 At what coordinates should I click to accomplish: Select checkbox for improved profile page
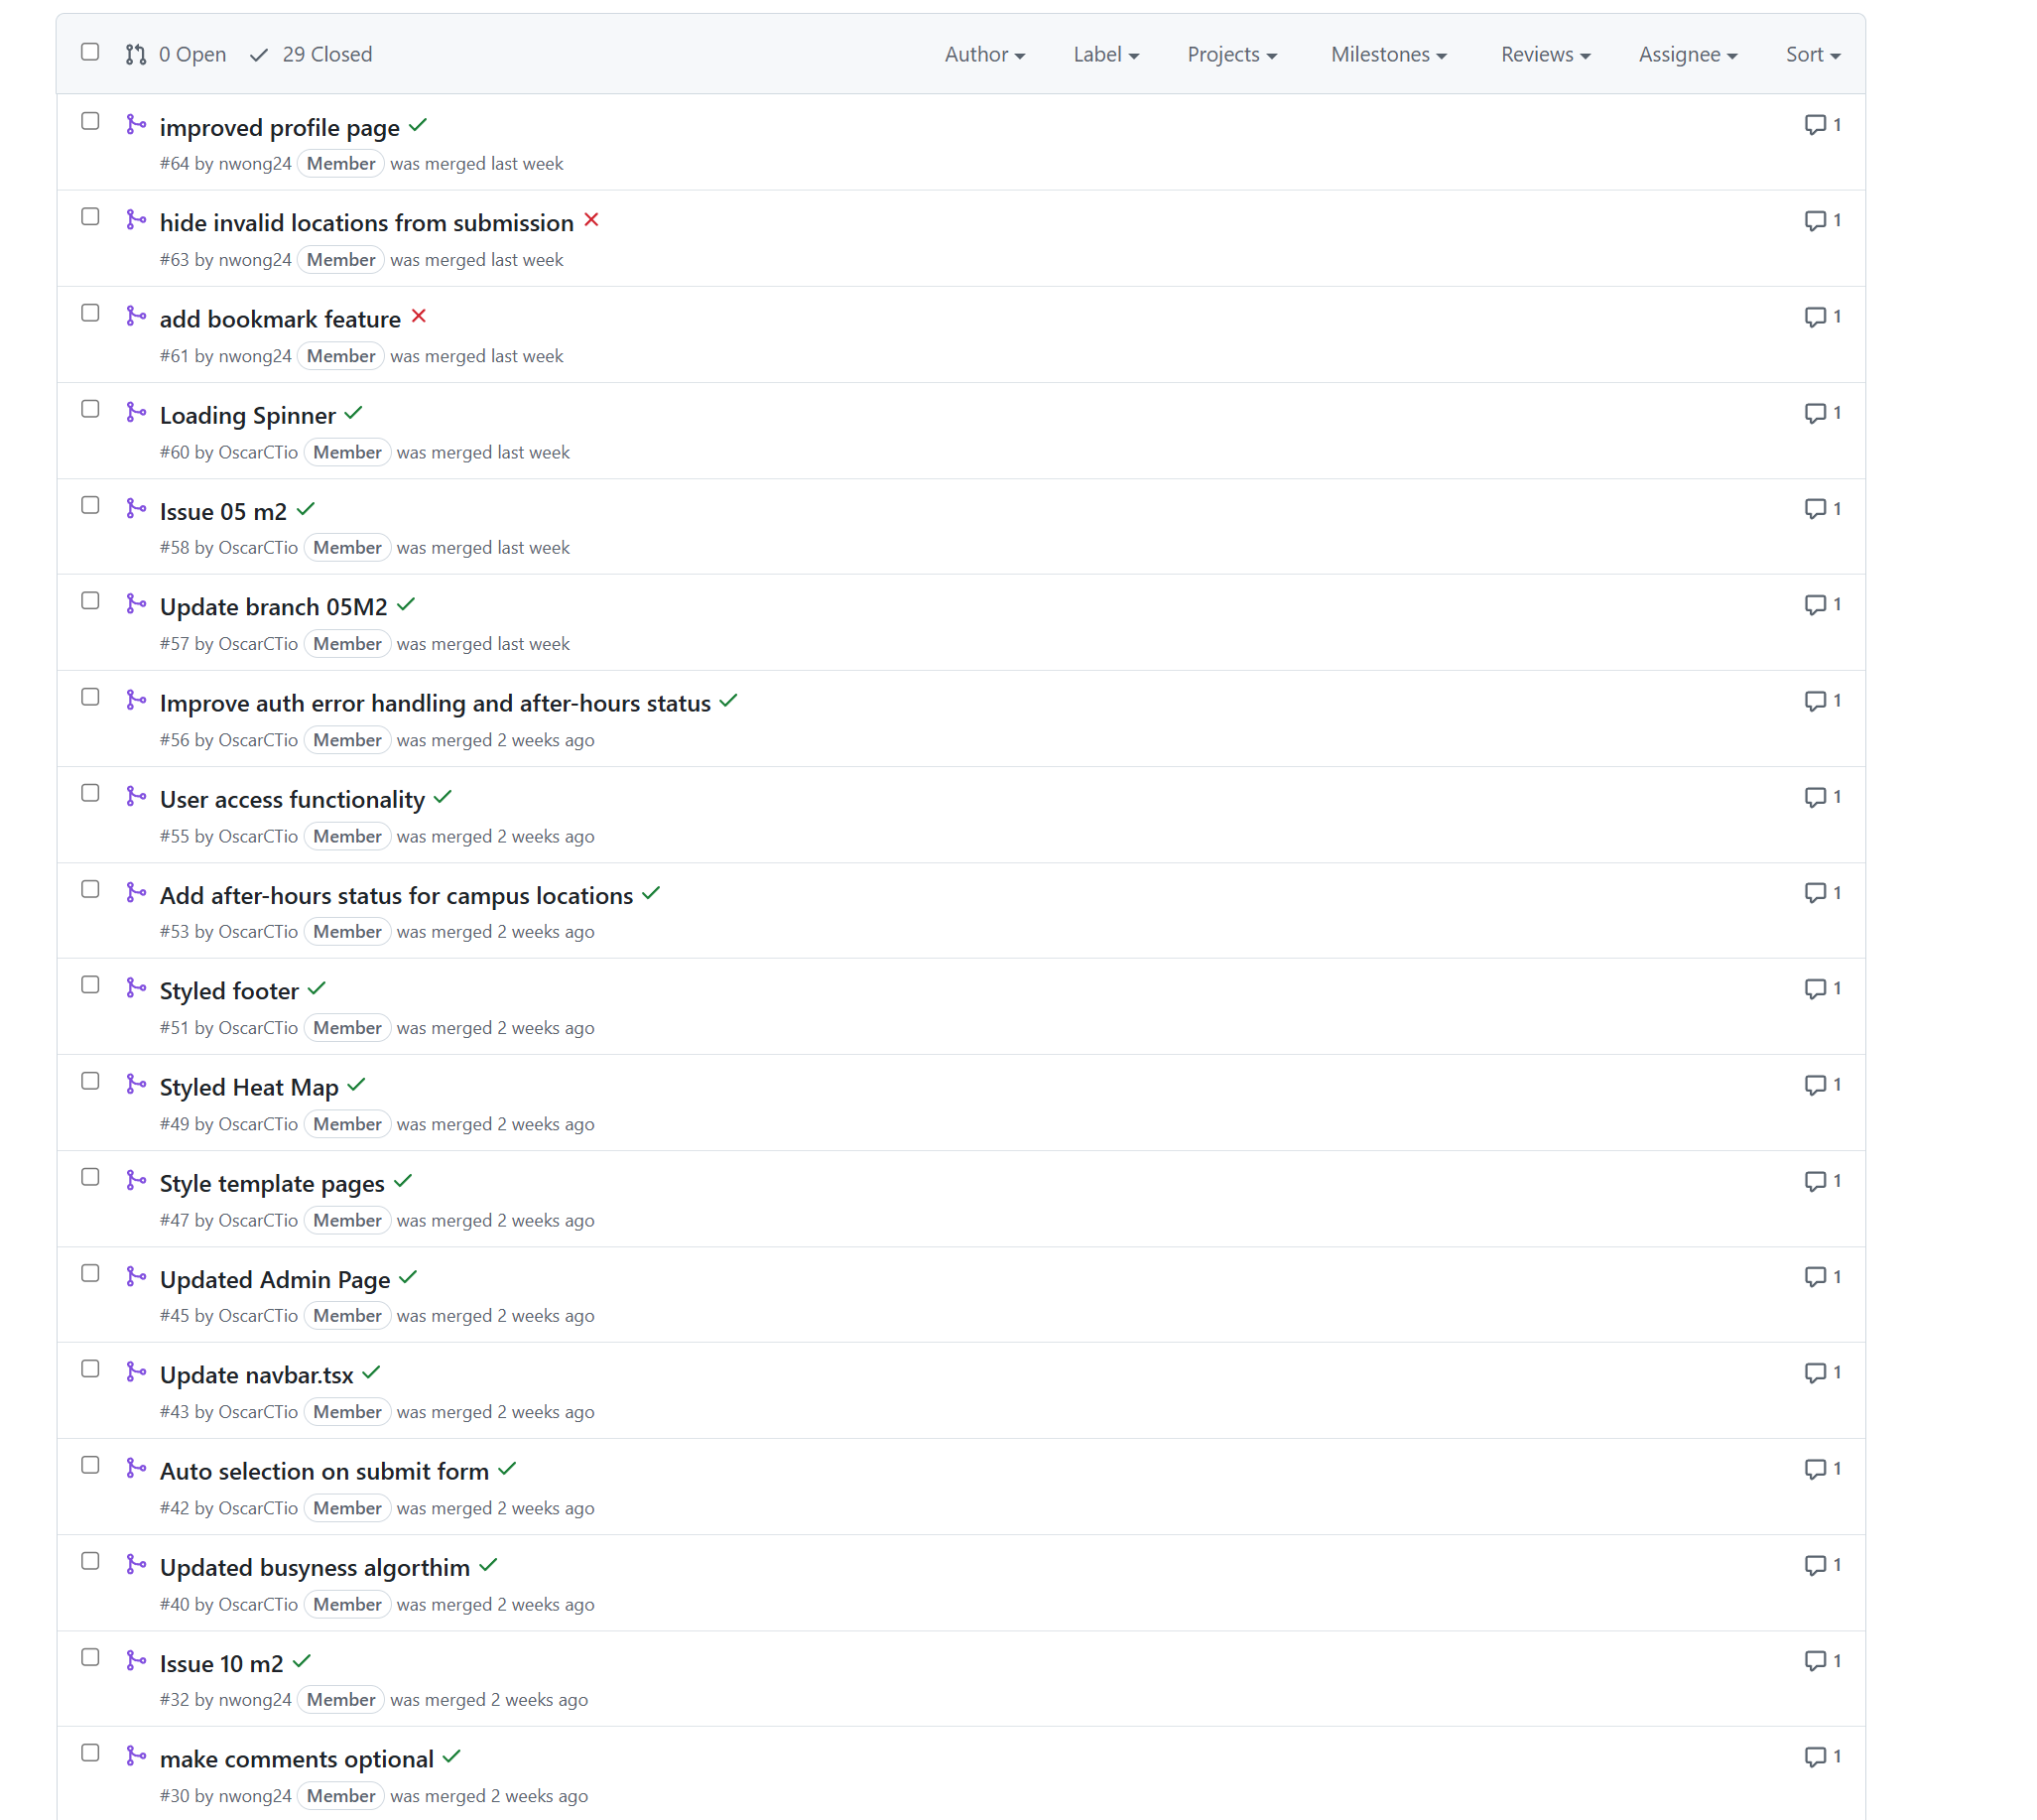(90, 122)
